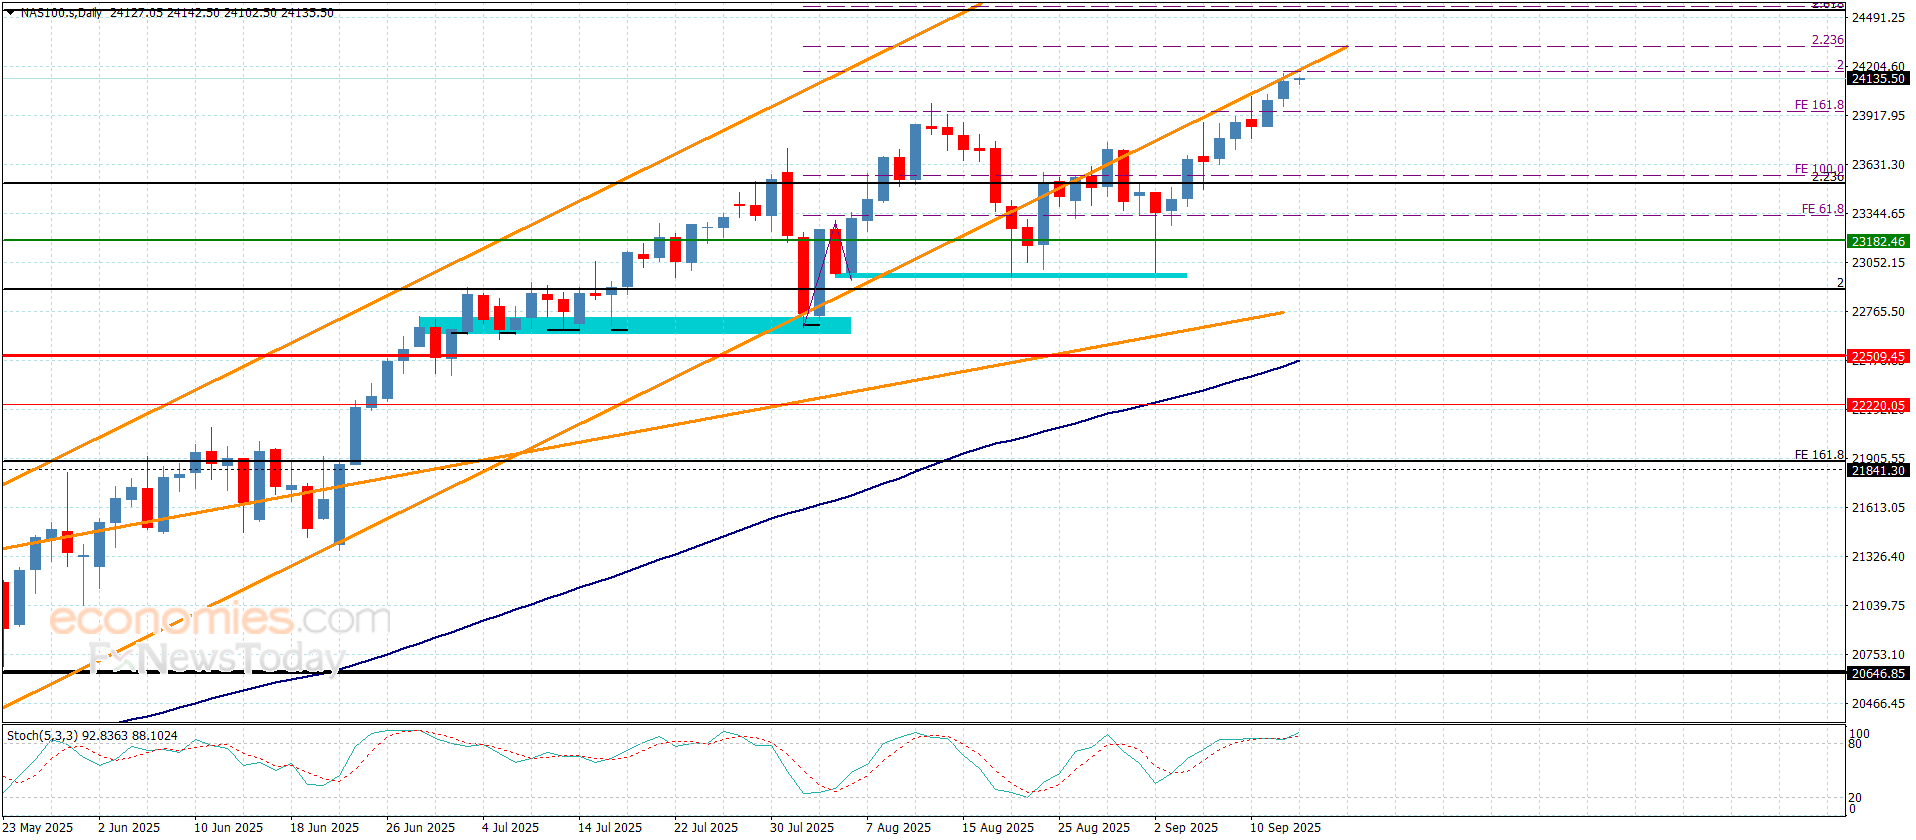Click the small triangle beside NAS100.s symbol
Viewport: 1916px width, 840px height.
[x=10, y=13]
